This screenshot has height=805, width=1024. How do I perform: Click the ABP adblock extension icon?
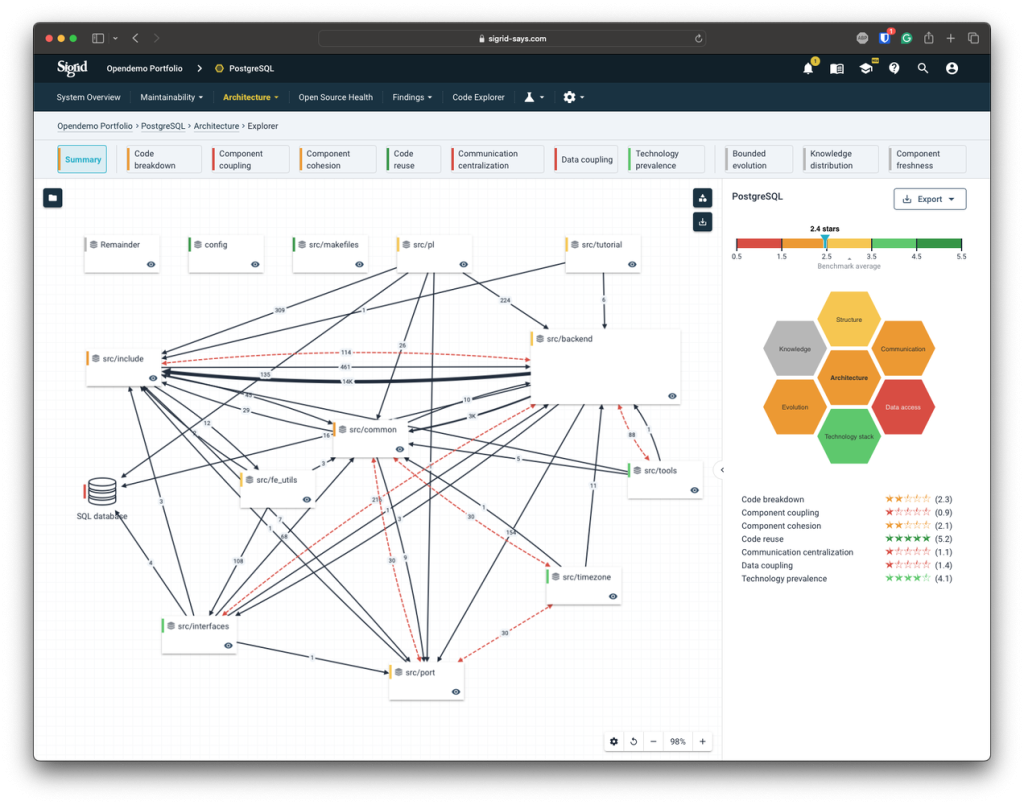[862, 39]
